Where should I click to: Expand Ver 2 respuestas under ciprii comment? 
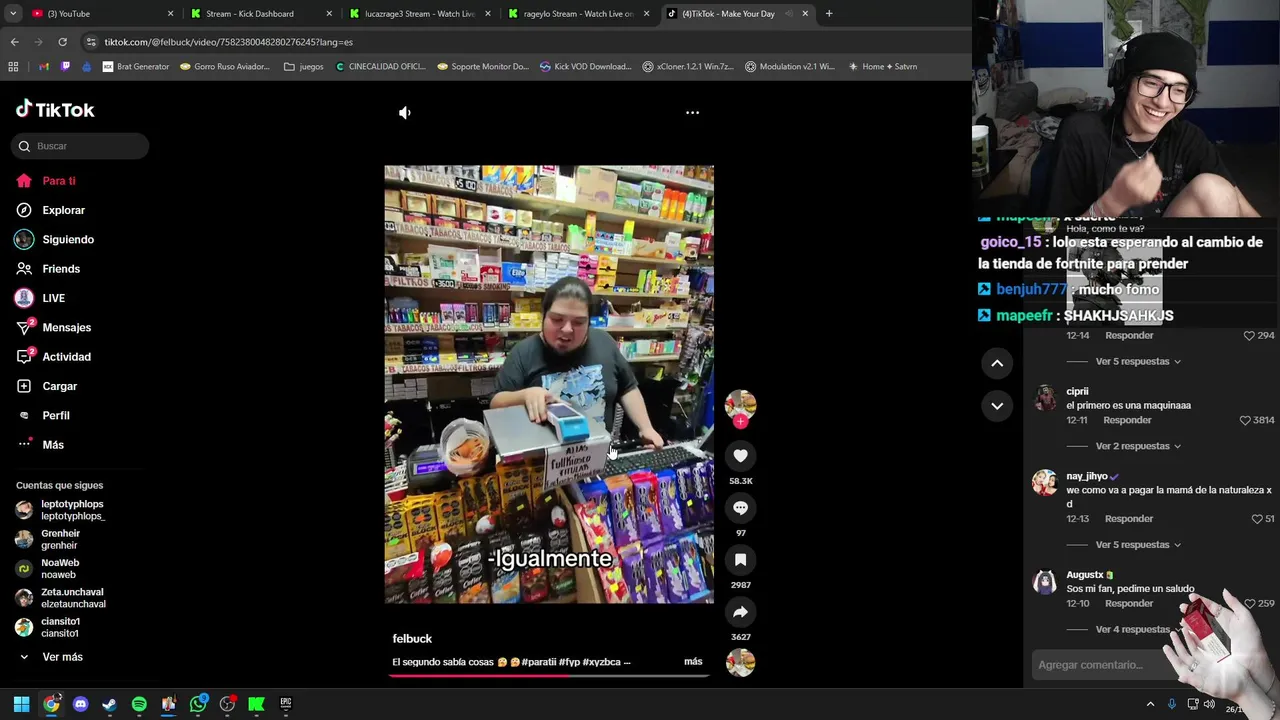(x=1132, y=446)
